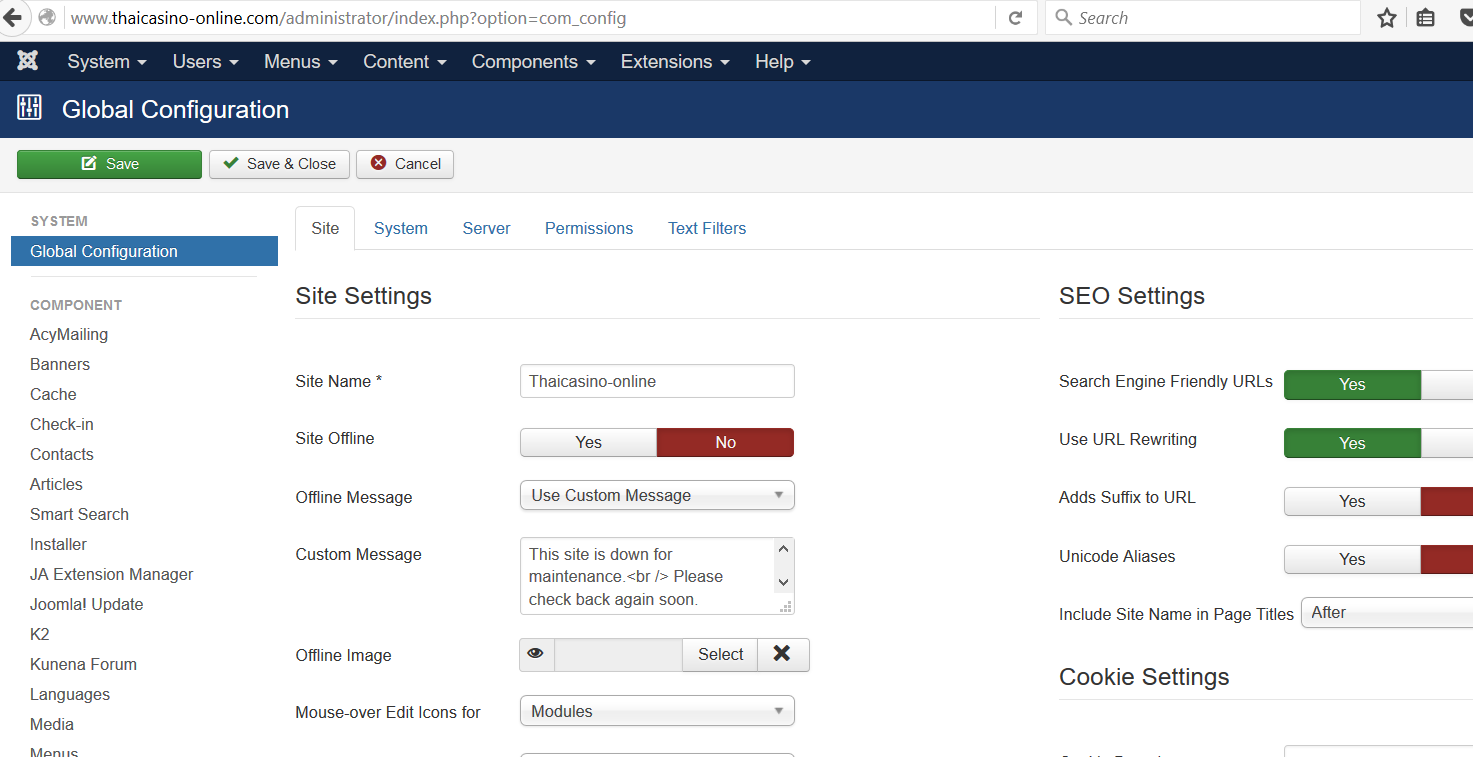Open Mouse-over Edit Icons dropdown

tap(657, 711)
